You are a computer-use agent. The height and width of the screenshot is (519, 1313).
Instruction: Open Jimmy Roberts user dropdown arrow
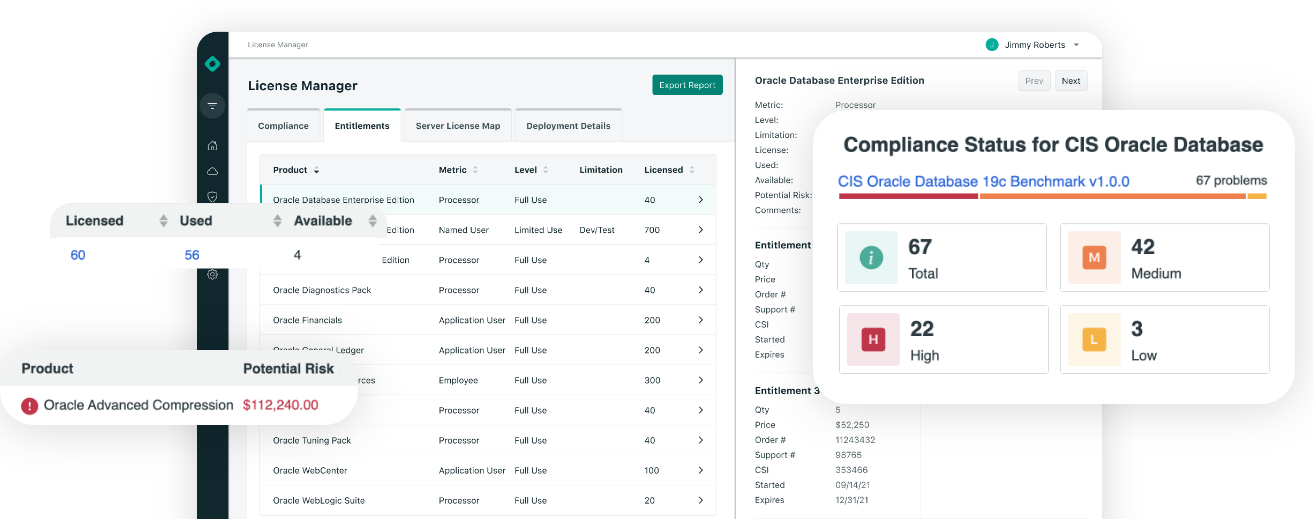point(1076,45)
